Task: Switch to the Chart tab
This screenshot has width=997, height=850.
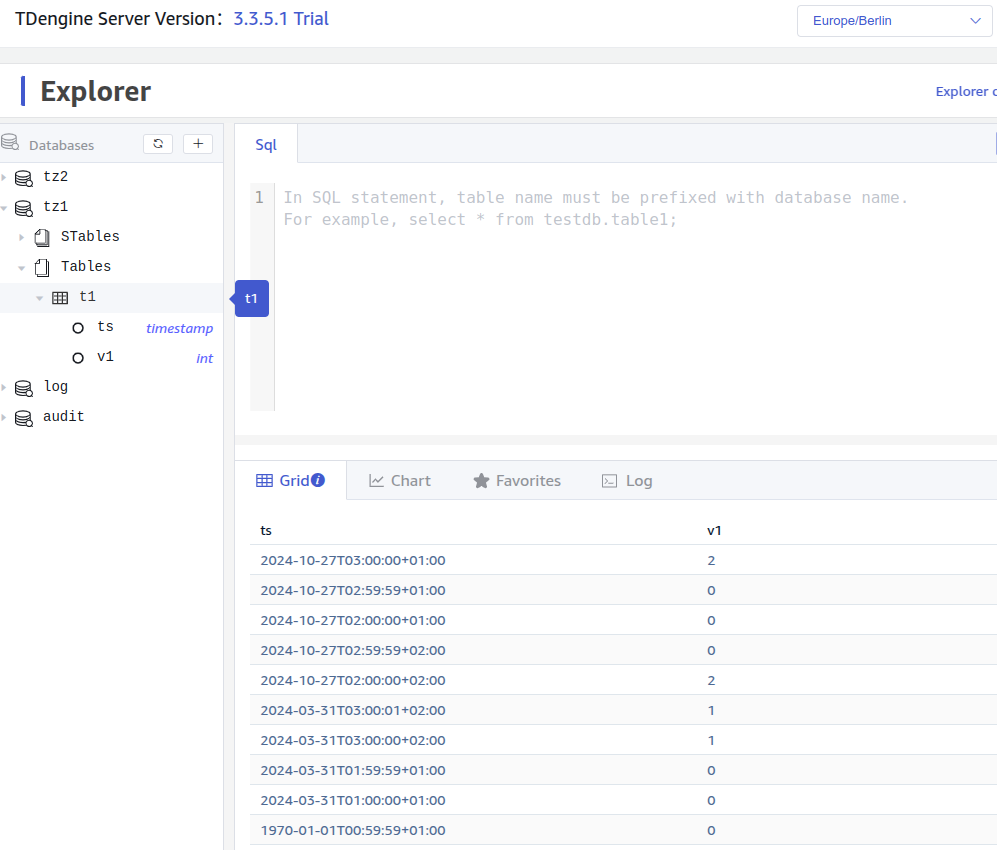Action: pyautogui.click(x=399, y=481)
